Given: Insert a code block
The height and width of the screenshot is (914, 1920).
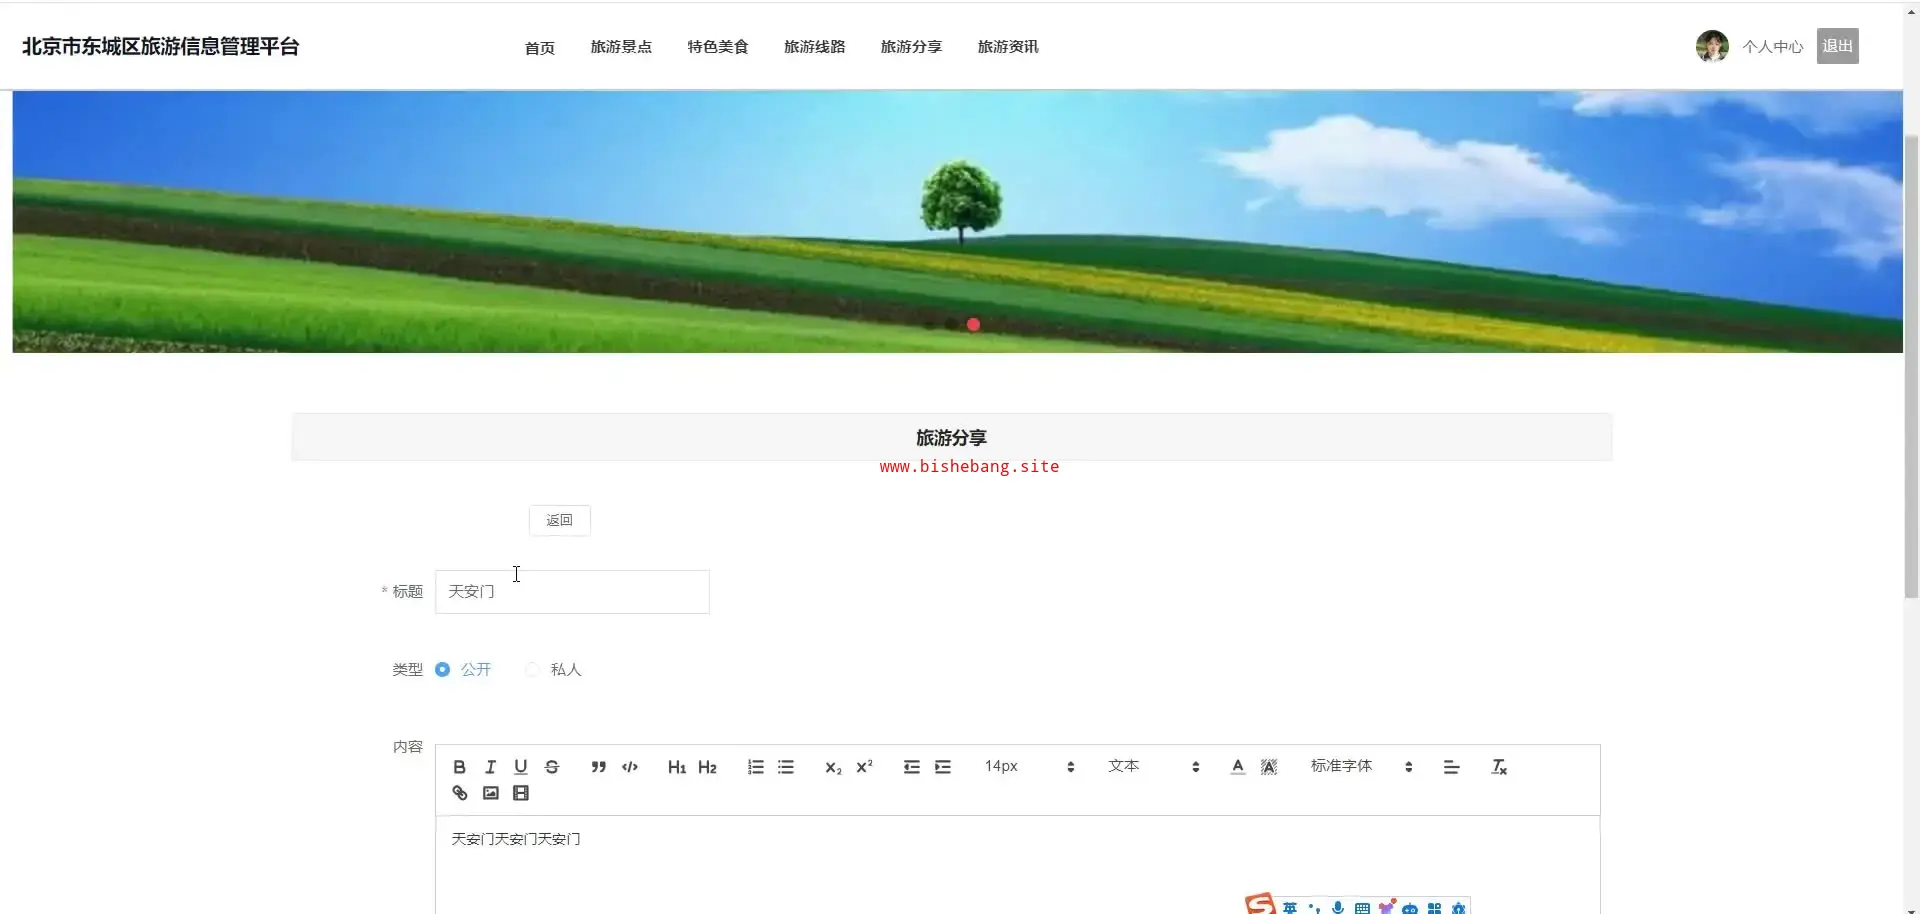Looking at the screenshot, I should coord(629,767).
